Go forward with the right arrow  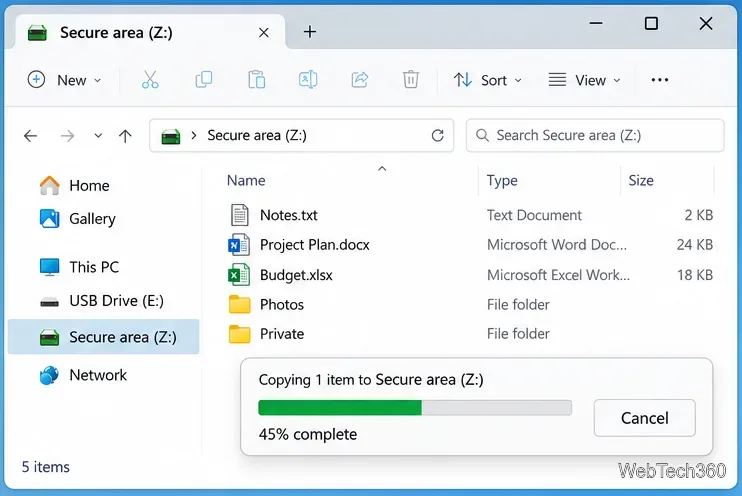coord(67,136)
